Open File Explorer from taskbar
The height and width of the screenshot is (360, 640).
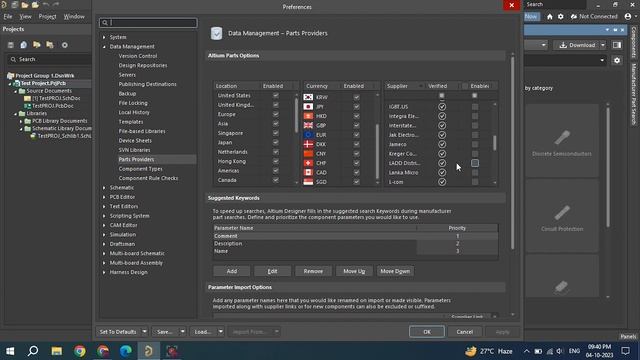(x=56, y=351)
